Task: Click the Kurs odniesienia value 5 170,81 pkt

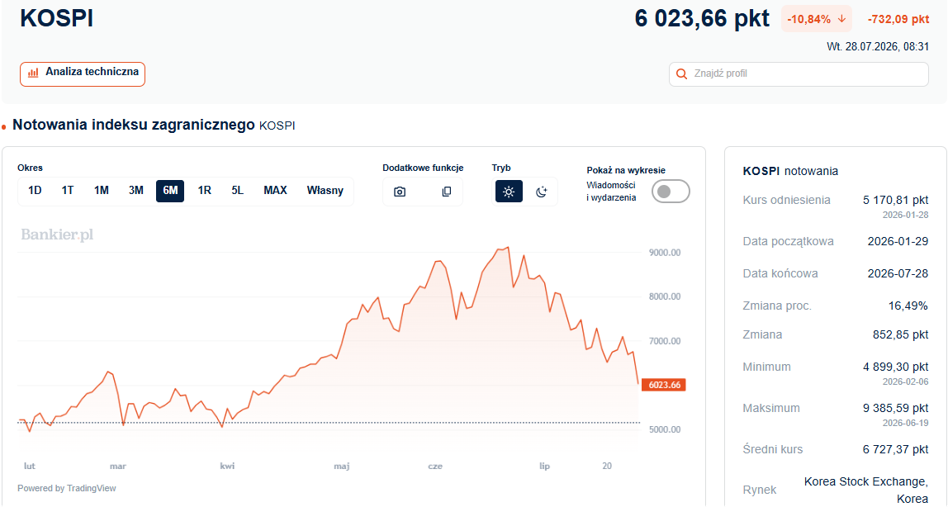Action: [895, 200]
